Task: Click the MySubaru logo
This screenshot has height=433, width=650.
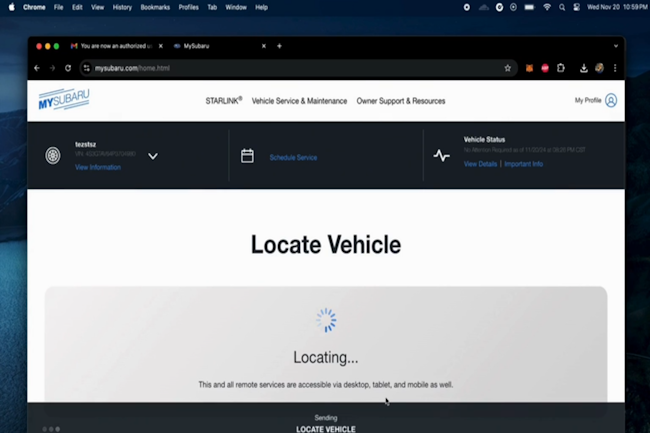Action: coord(64,99)
